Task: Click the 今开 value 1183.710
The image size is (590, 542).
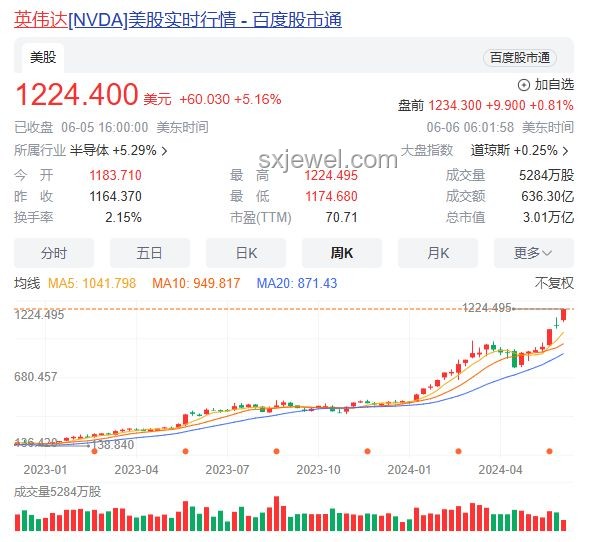Action: (x=116, y=175)
